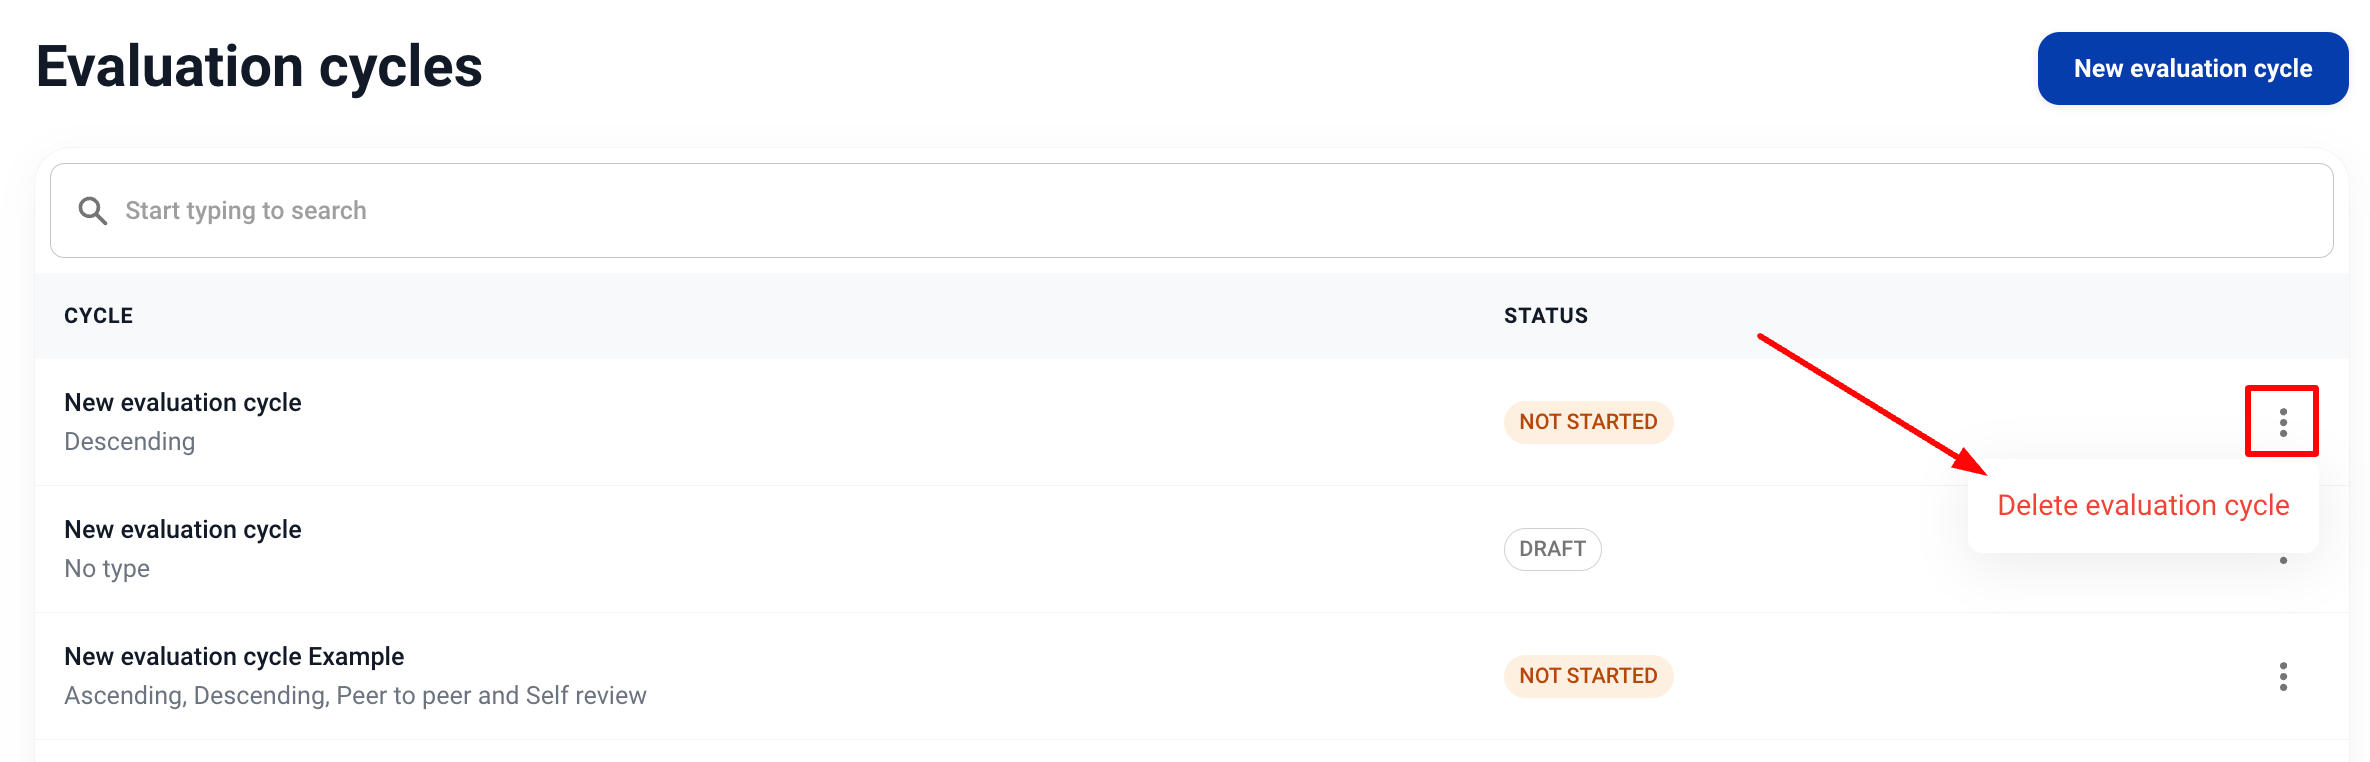2370x762 pixels.
Task: Click the Descending subtitle text
Action: (x=130, y=441)
